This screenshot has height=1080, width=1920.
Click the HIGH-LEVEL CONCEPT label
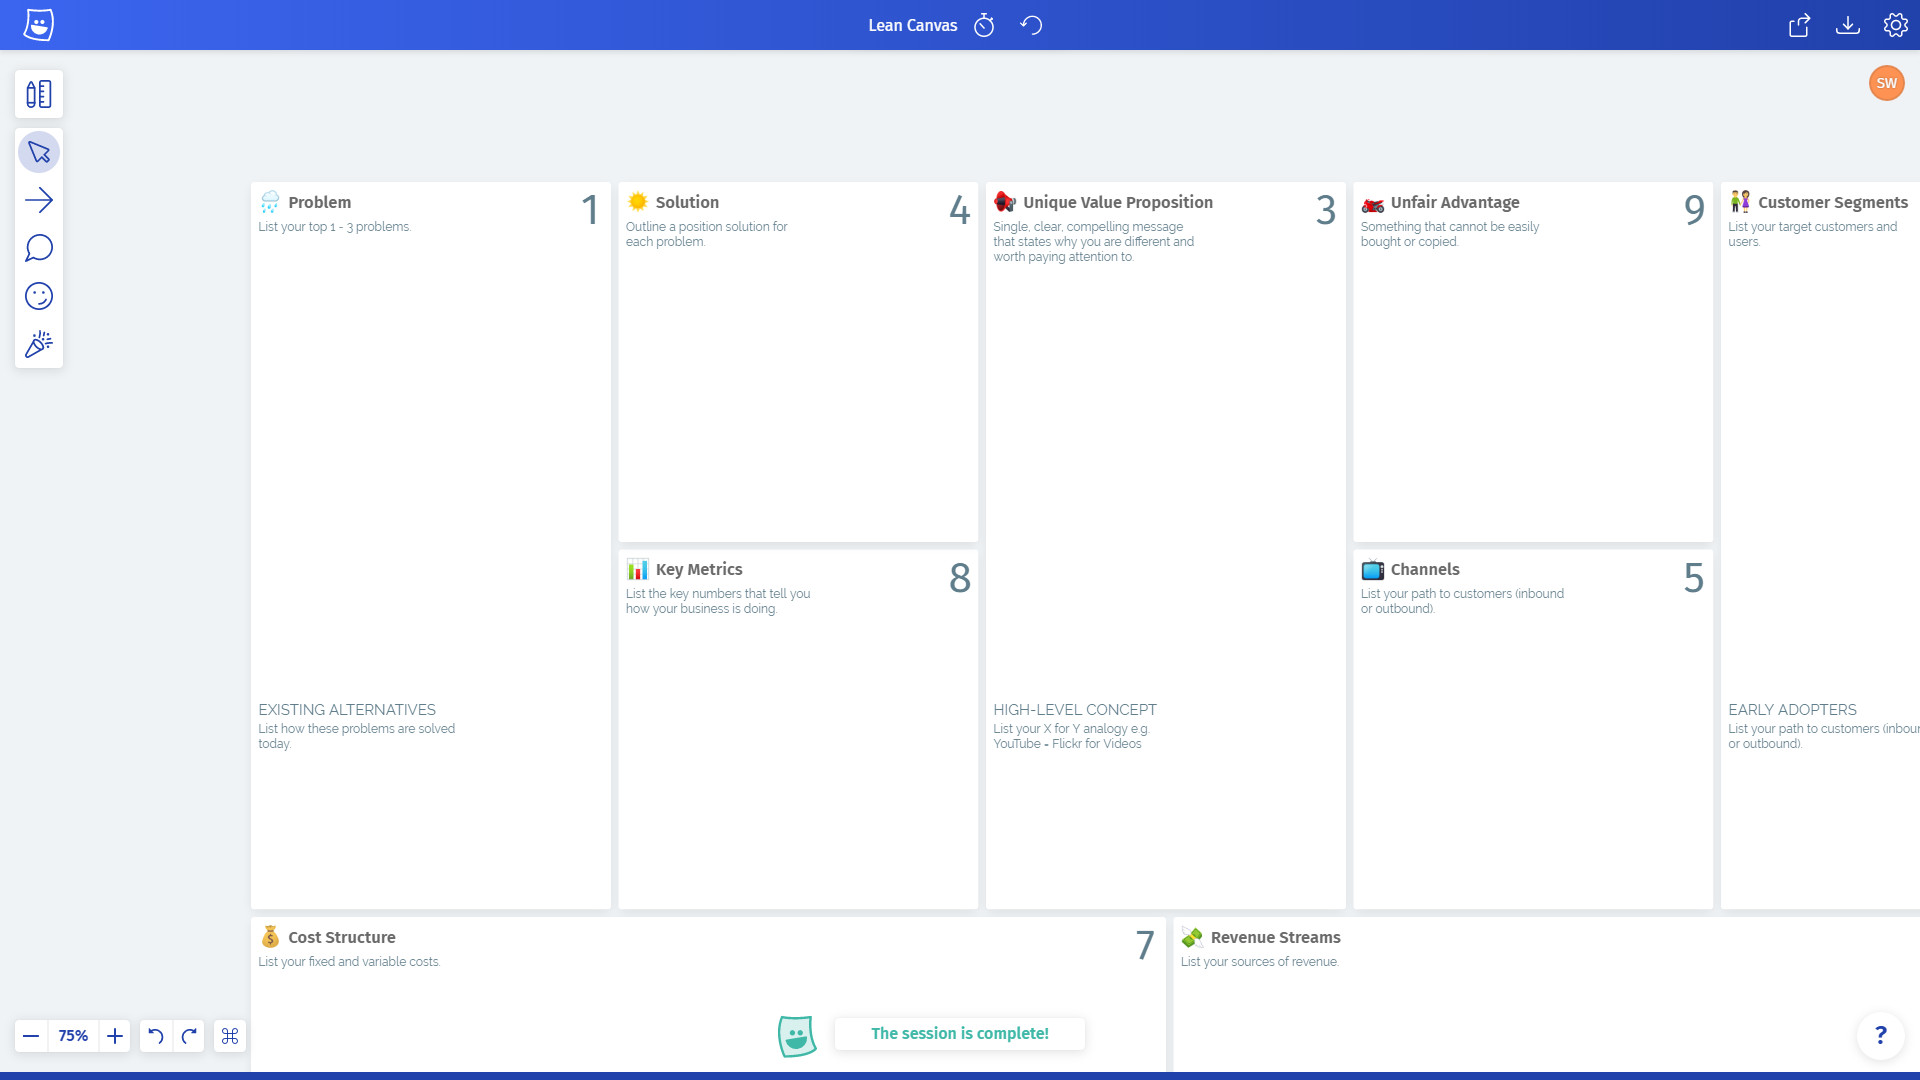(x=1074, y=710)
